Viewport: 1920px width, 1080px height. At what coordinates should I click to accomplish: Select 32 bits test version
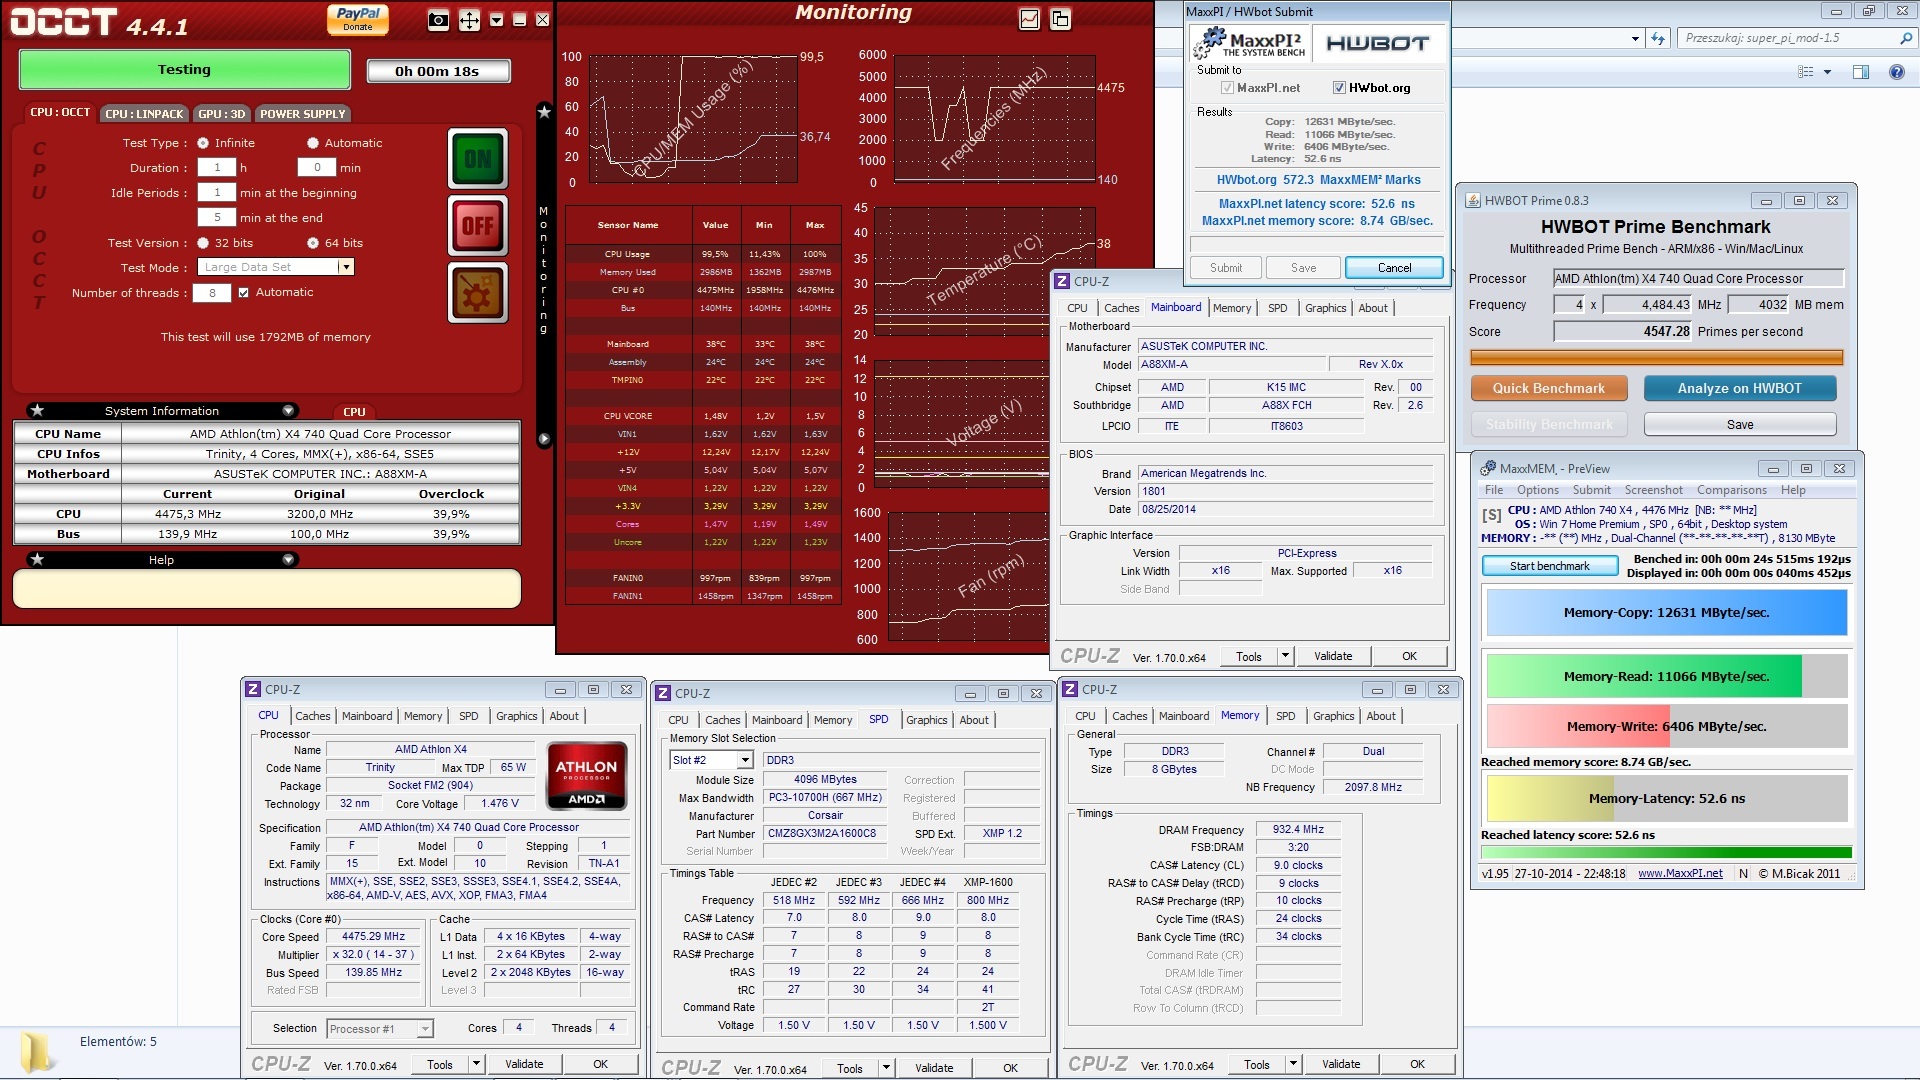203,243
